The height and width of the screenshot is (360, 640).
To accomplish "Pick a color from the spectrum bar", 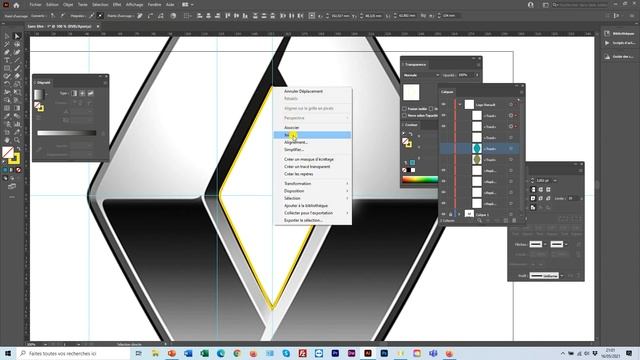I will pos(420,179).
